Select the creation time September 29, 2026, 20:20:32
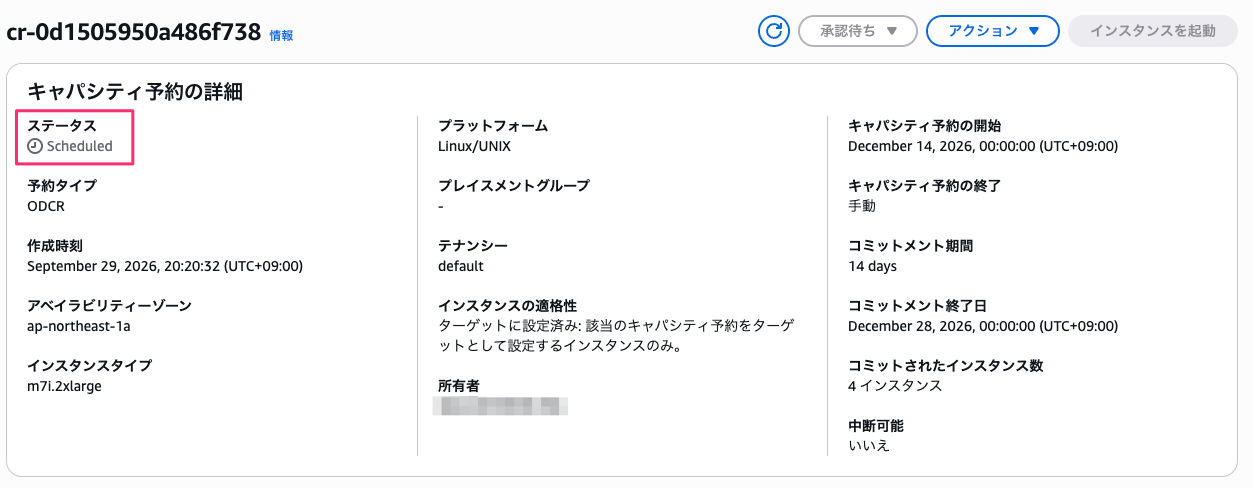The image size is (1253, 488). coord(165,266)
